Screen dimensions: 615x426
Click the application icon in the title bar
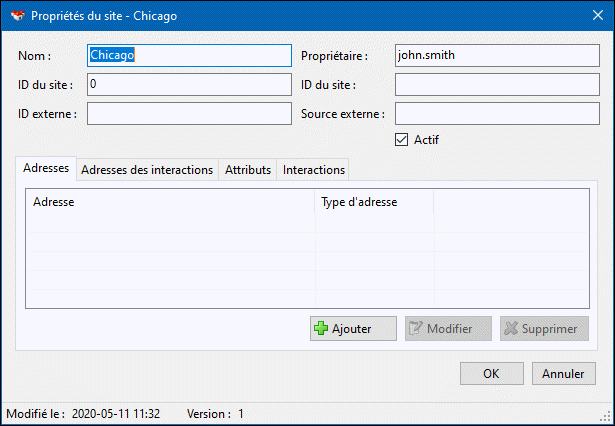coord(17,16)
